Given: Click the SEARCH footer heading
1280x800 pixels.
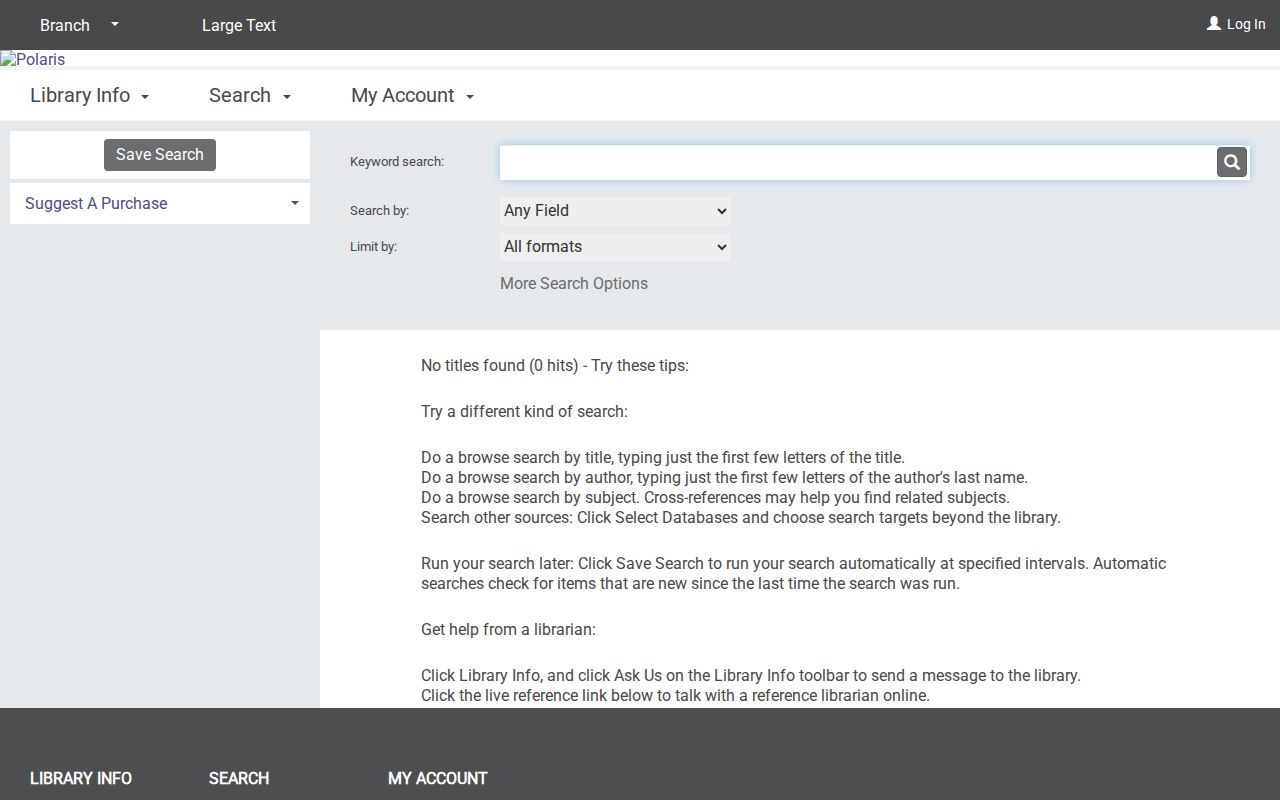Looking at the screenshot, I should 239,778.
